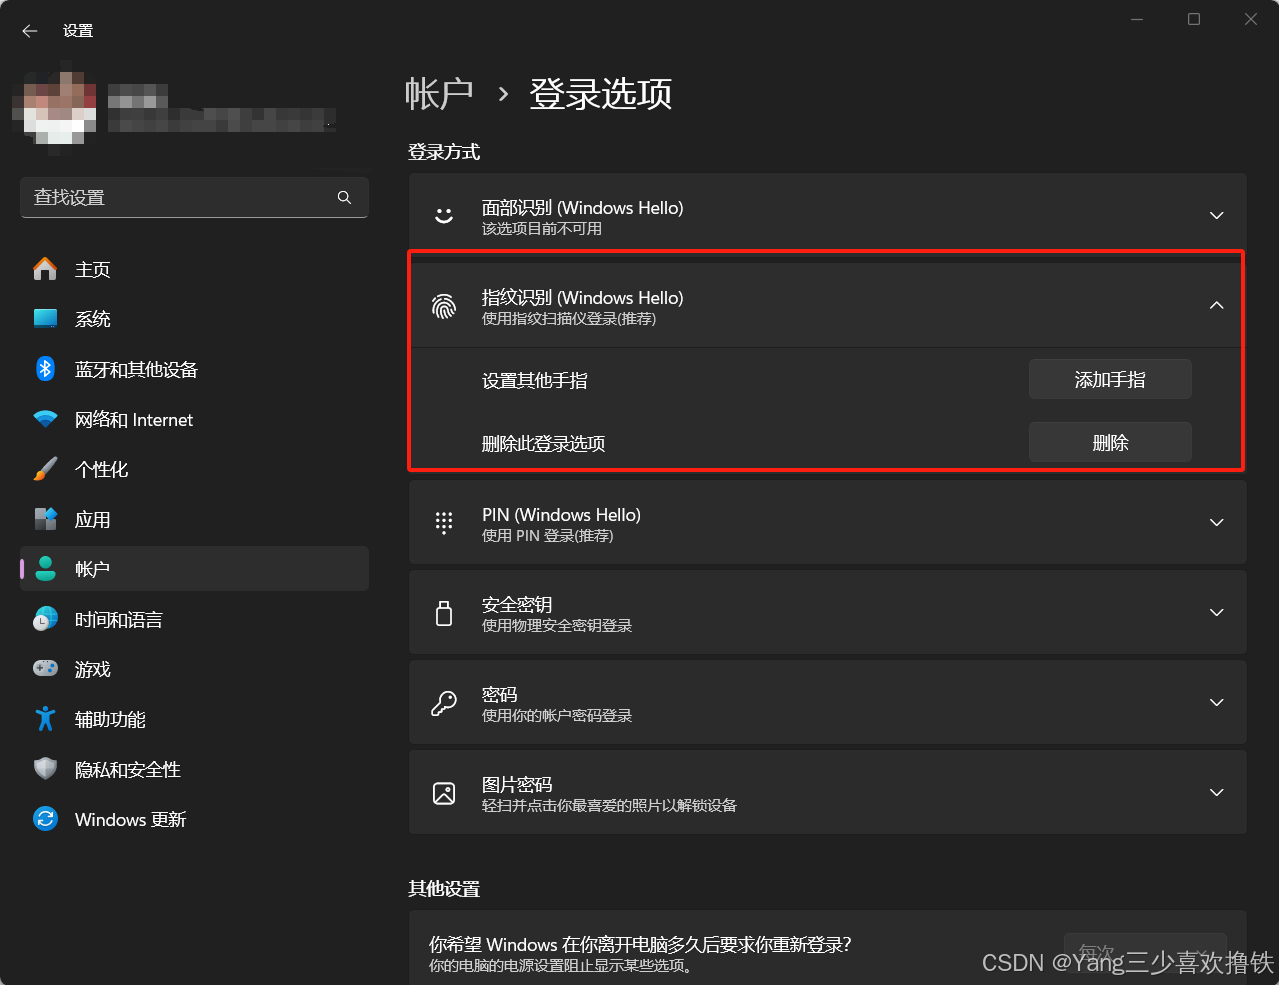Click the 删除 button
Image resolution: width=1279 pixels, height=985 pixels.
pyautogui.click(x=1110, y=442)
